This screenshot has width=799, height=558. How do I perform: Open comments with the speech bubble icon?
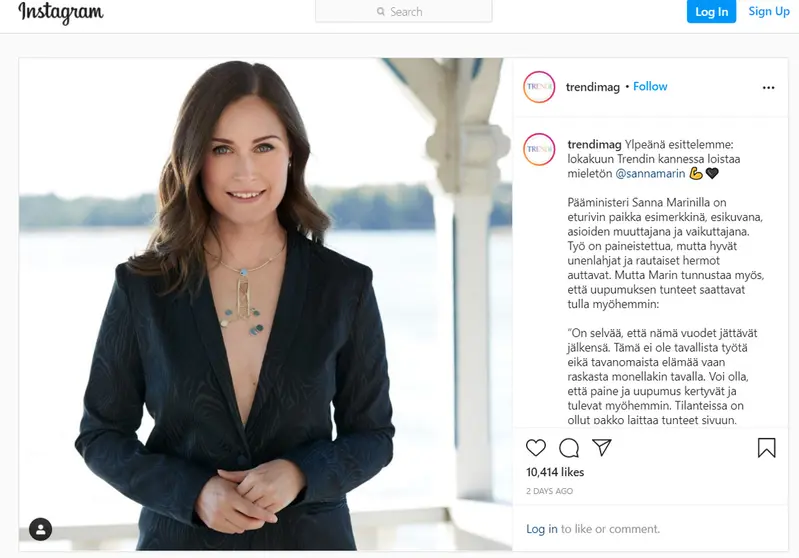point(569,448)
